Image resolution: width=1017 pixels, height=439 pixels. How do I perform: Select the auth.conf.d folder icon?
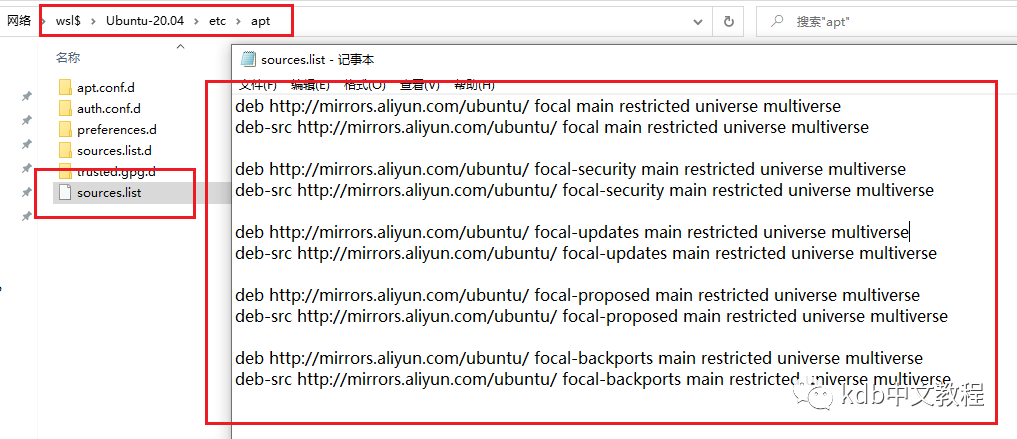(64, 108)
